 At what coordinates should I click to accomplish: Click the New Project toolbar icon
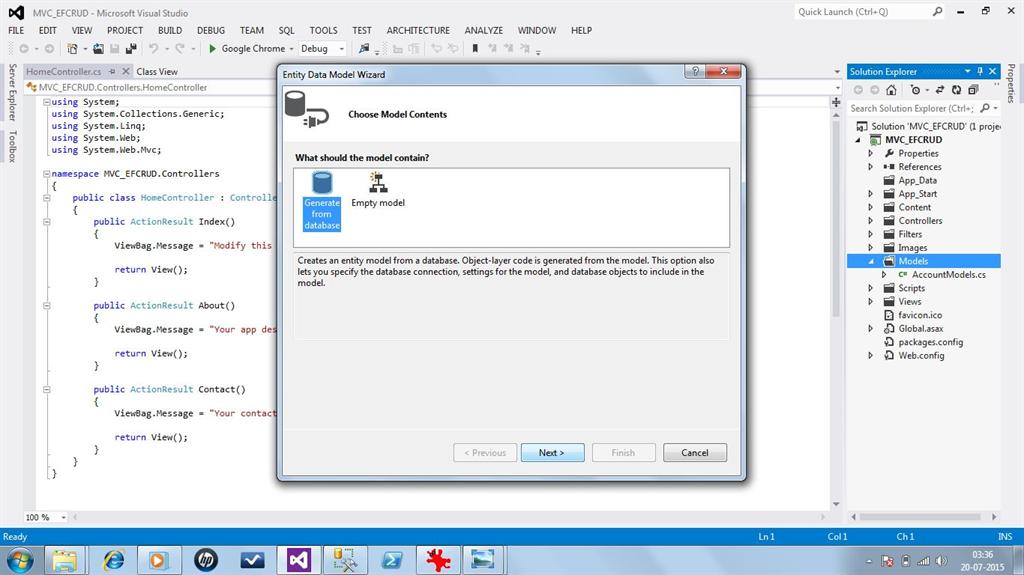[72, 48]
